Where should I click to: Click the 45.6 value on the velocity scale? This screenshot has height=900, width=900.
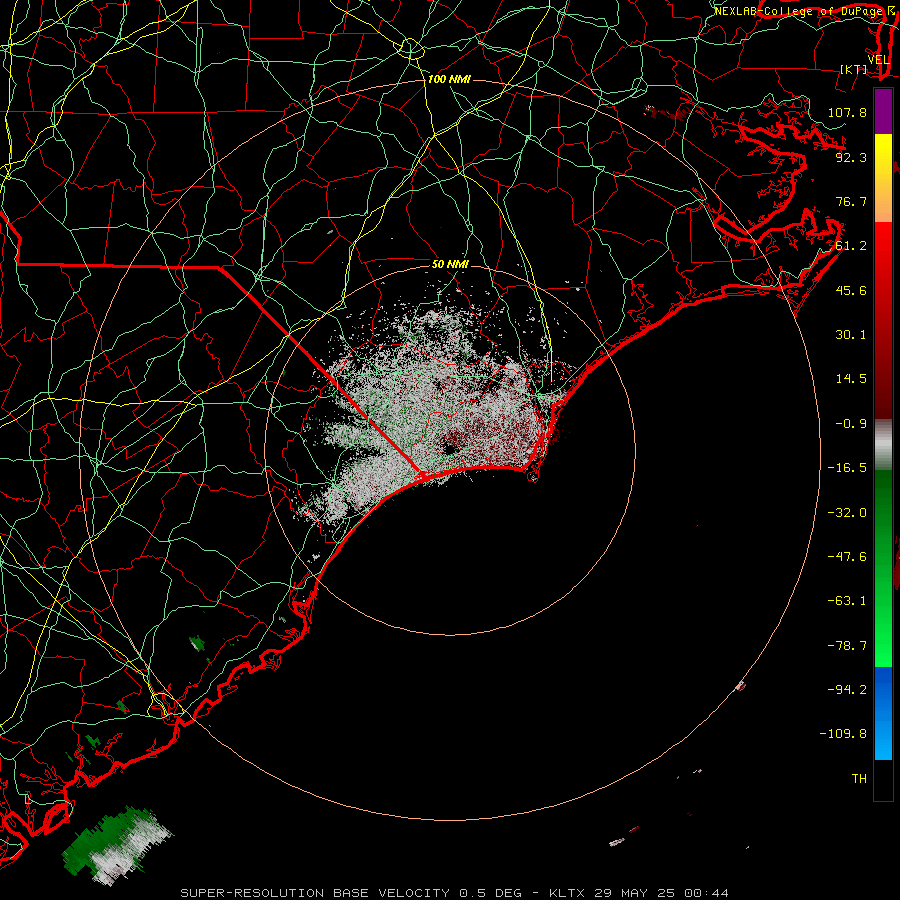tap(851, 290)
